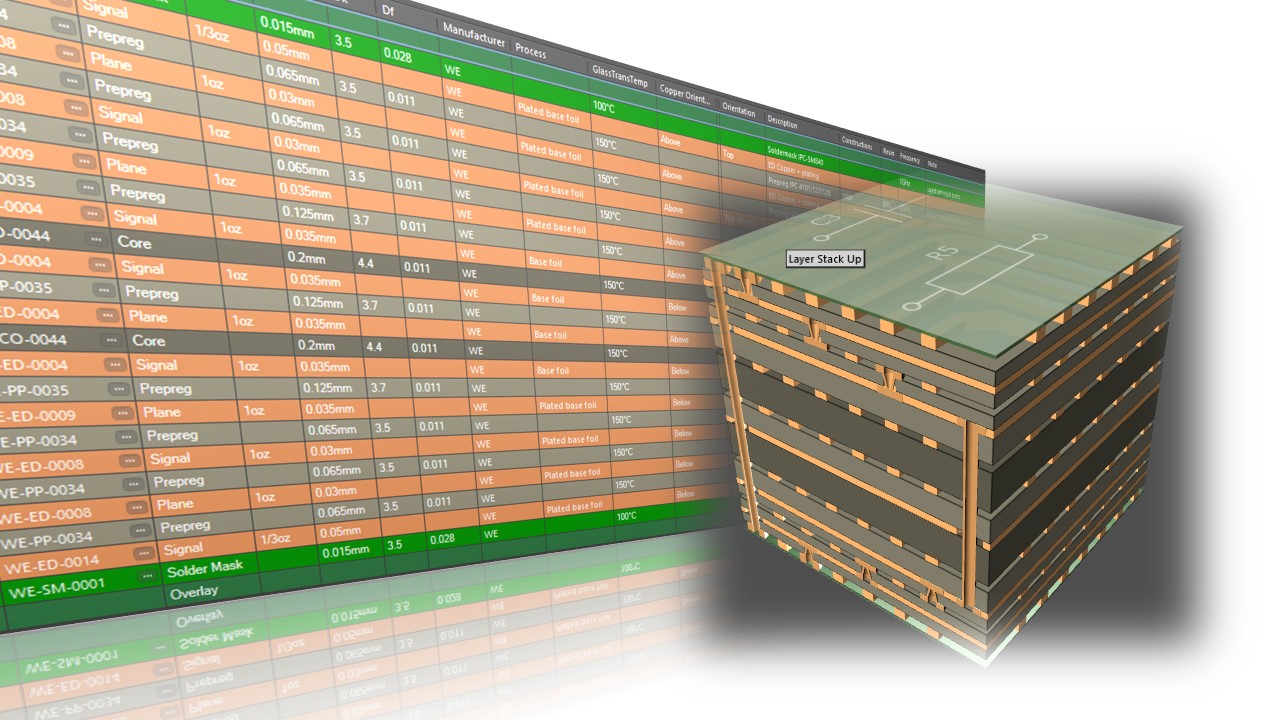
Task: Select the Description column header
Action: (782, 120)
